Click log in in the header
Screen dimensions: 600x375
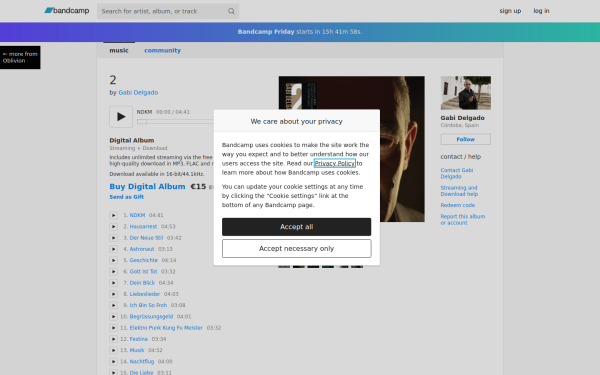click(x=541, y=11)
